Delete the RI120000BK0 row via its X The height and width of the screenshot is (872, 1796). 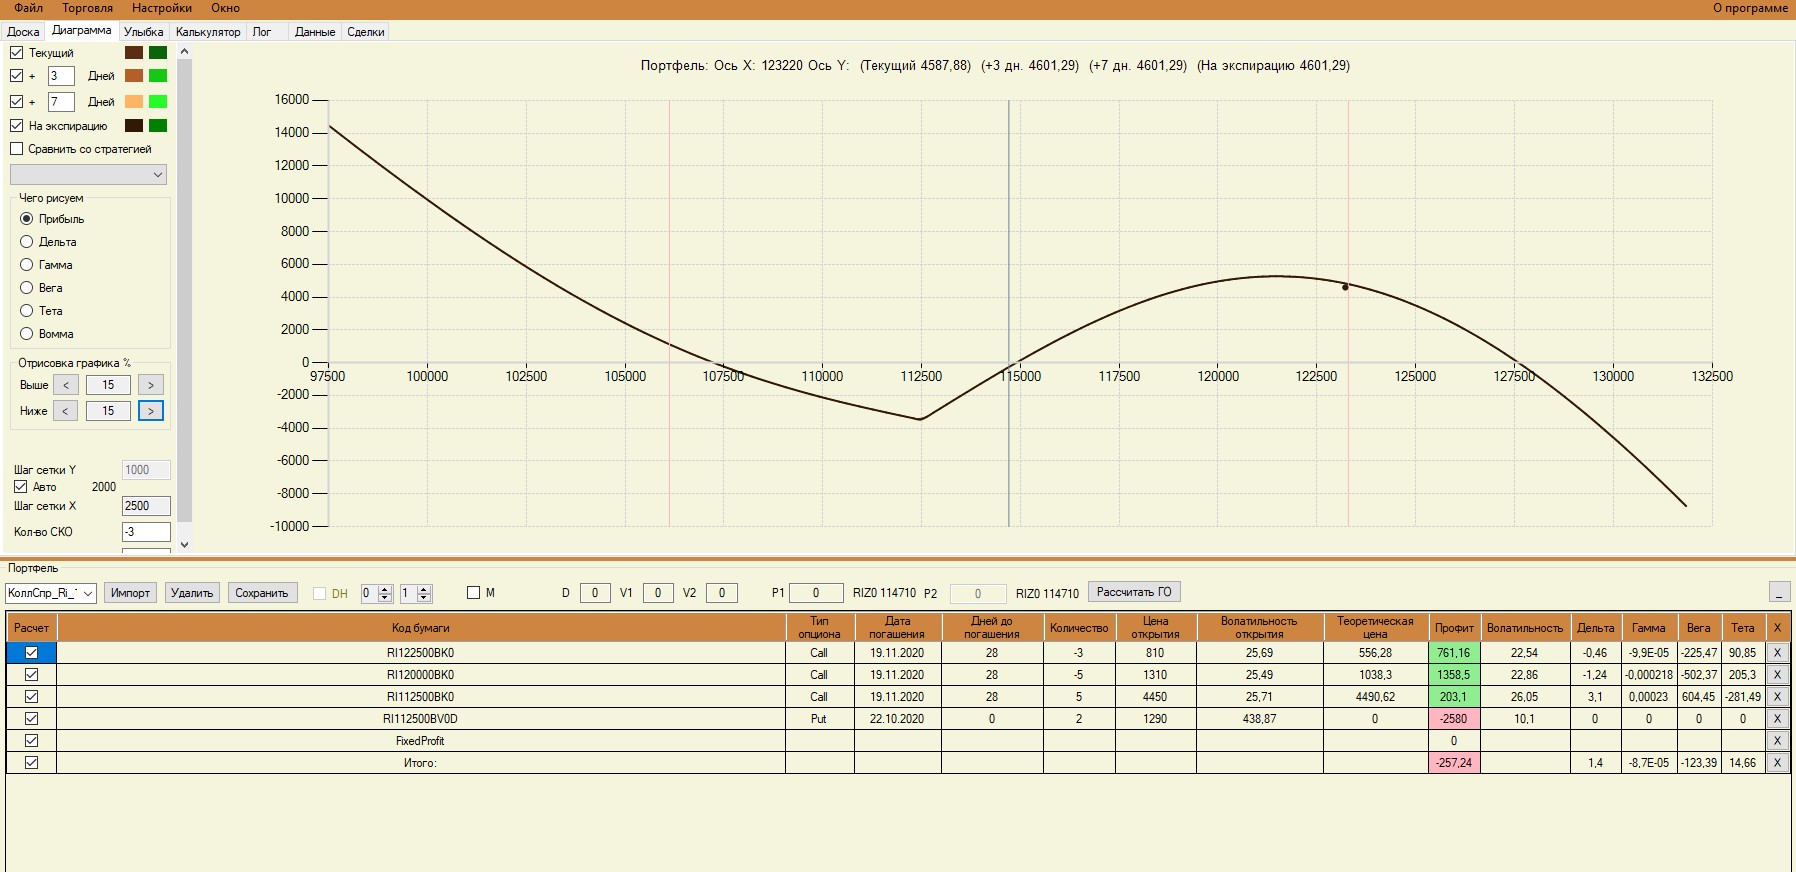(x=1777, y=675)
